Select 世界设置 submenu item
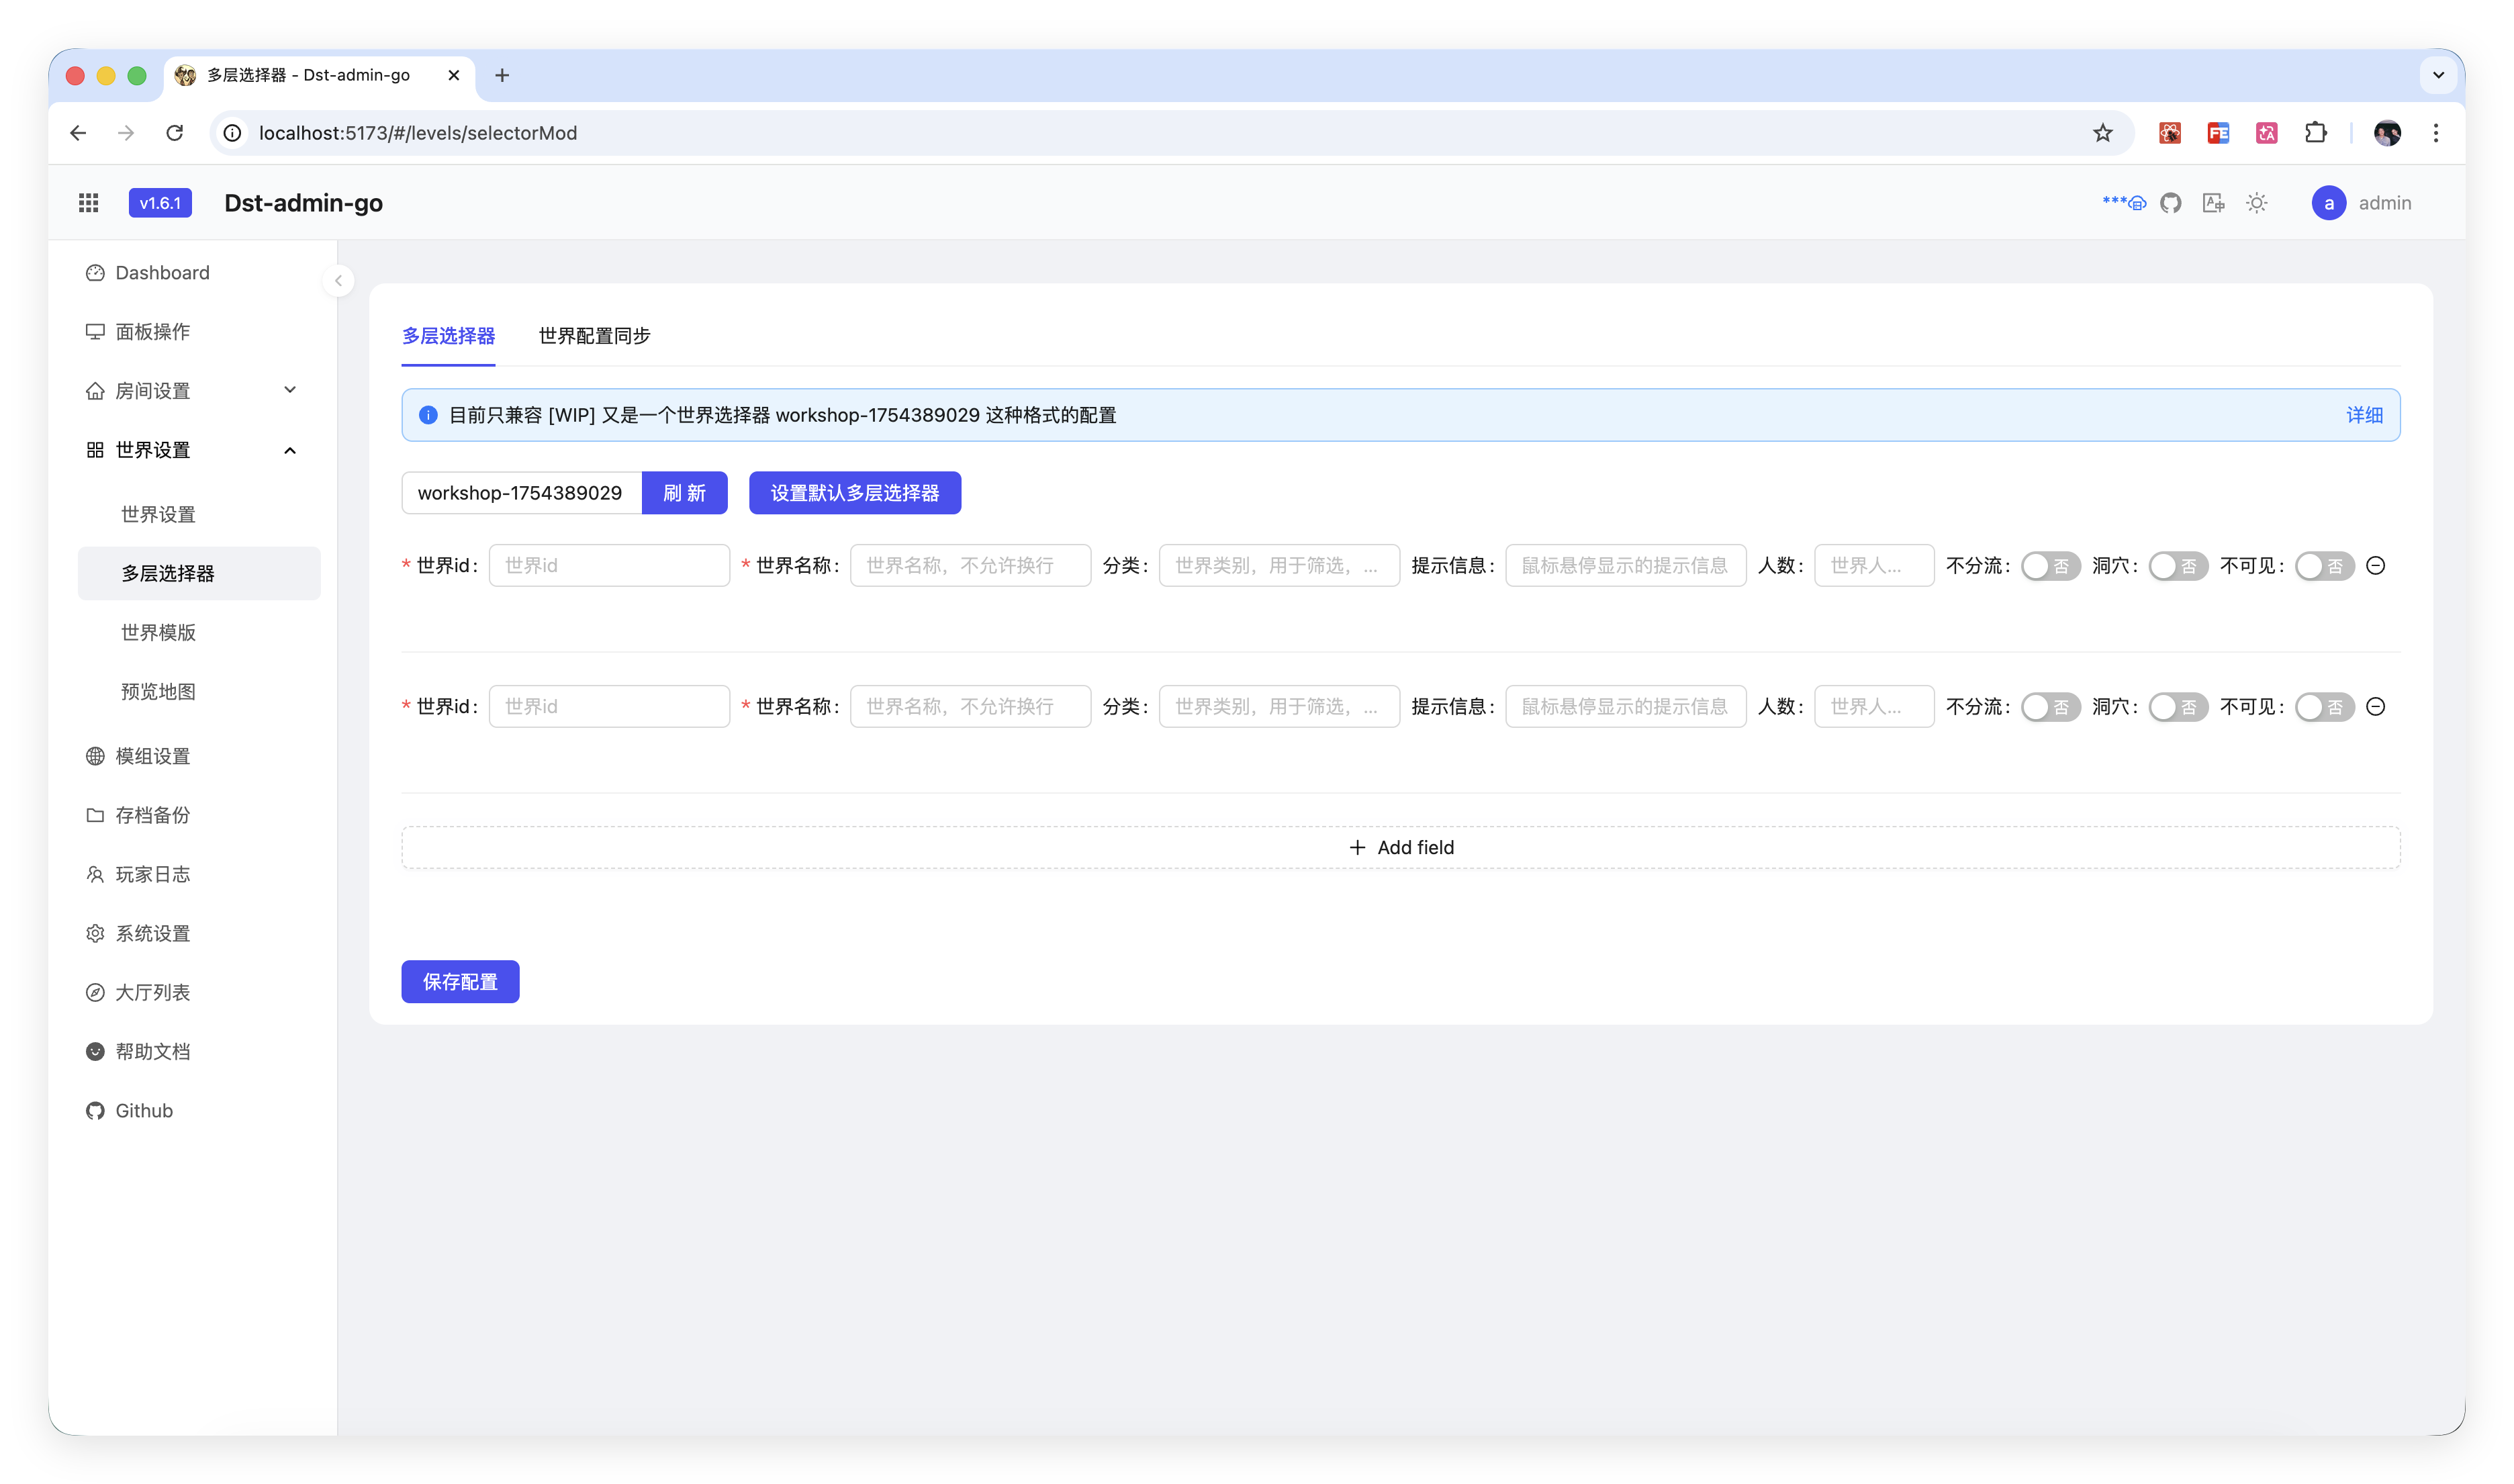Image resolution: width=2514 pixels, height=1484 pixels. (x=199, y=514)
